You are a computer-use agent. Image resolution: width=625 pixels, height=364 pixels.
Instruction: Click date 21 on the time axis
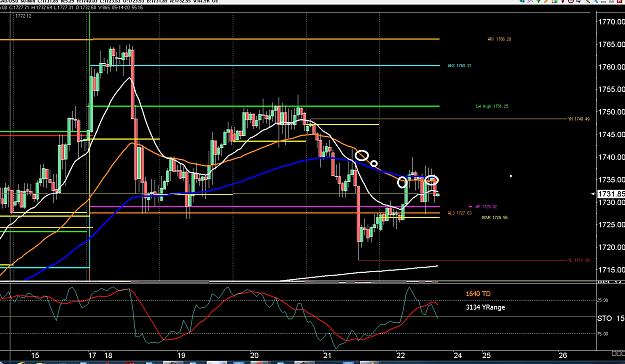(327, 355)
